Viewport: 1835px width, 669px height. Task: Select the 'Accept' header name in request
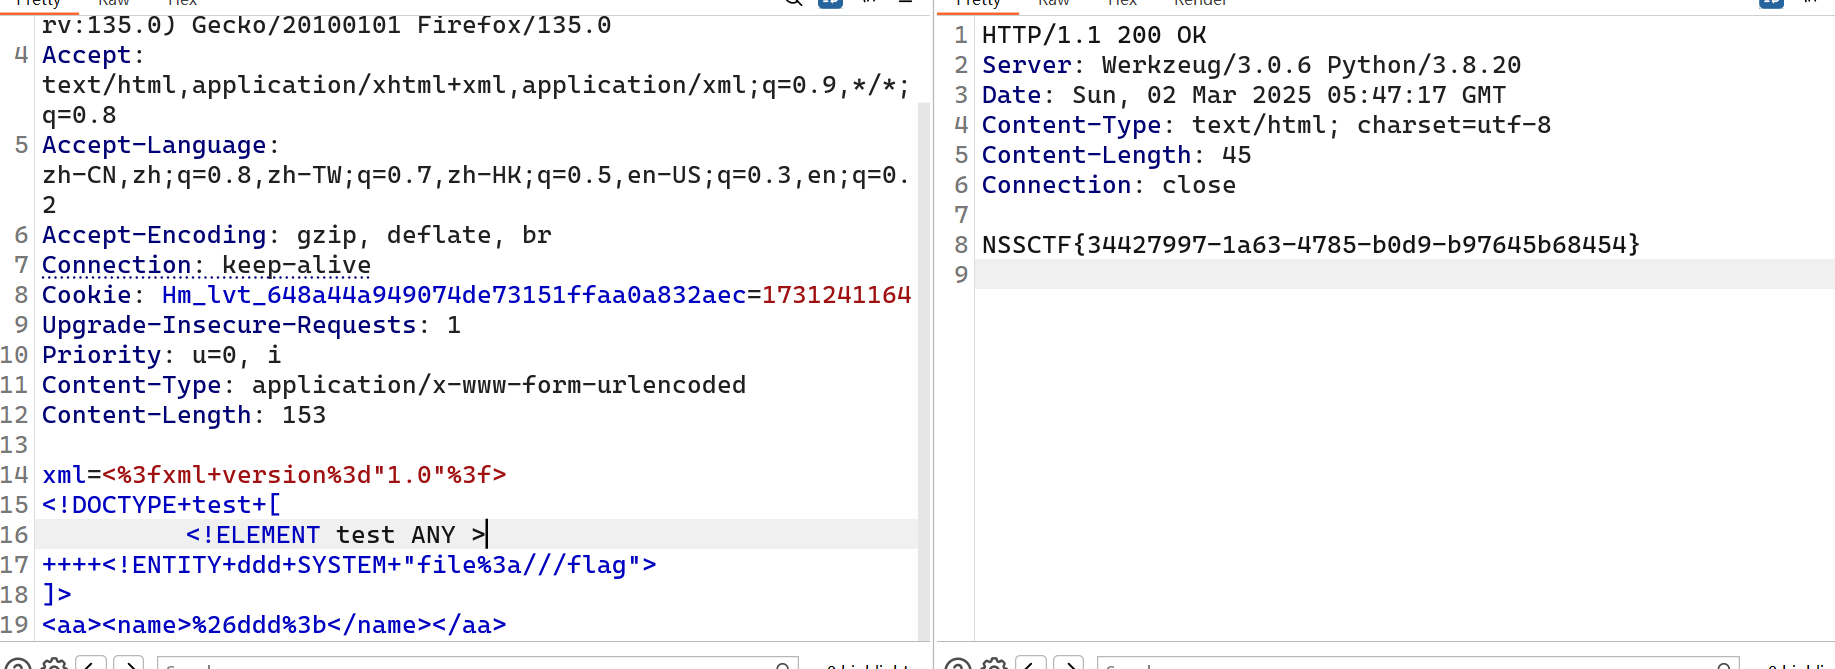point(86,55)
